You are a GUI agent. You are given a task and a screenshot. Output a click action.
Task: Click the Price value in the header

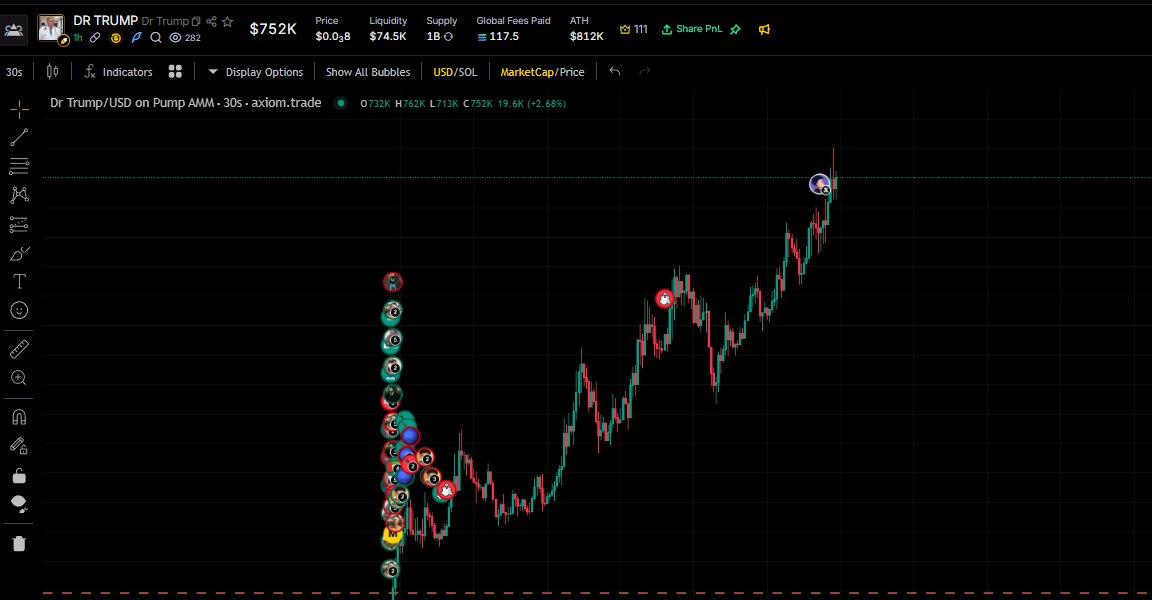coord(333,36)
